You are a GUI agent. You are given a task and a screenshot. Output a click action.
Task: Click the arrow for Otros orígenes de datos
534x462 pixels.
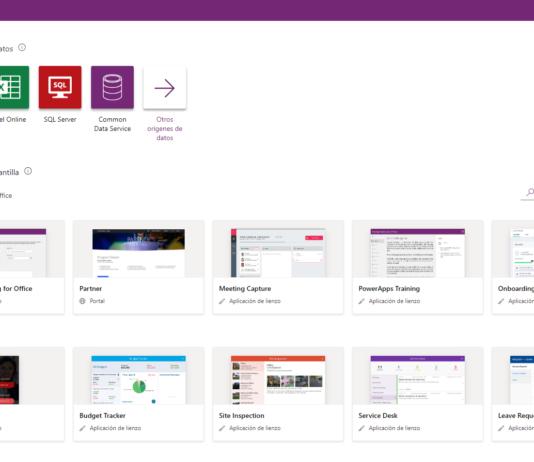[x=165, y=87]
